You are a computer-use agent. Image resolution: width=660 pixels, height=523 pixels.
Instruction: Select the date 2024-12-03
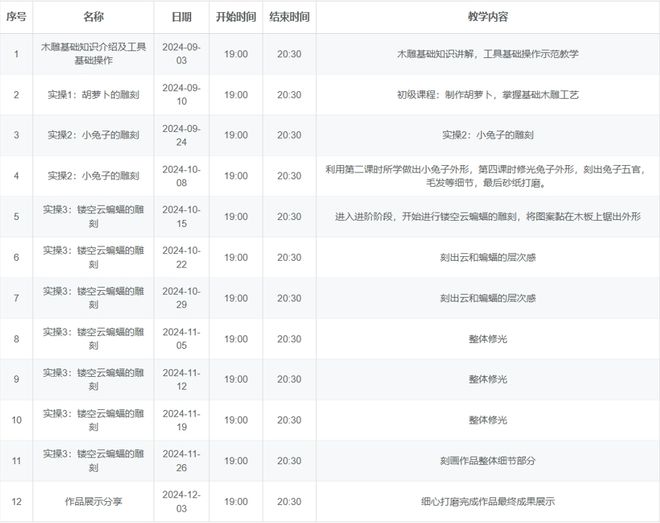pyautogui.click(x=181, y=501)
